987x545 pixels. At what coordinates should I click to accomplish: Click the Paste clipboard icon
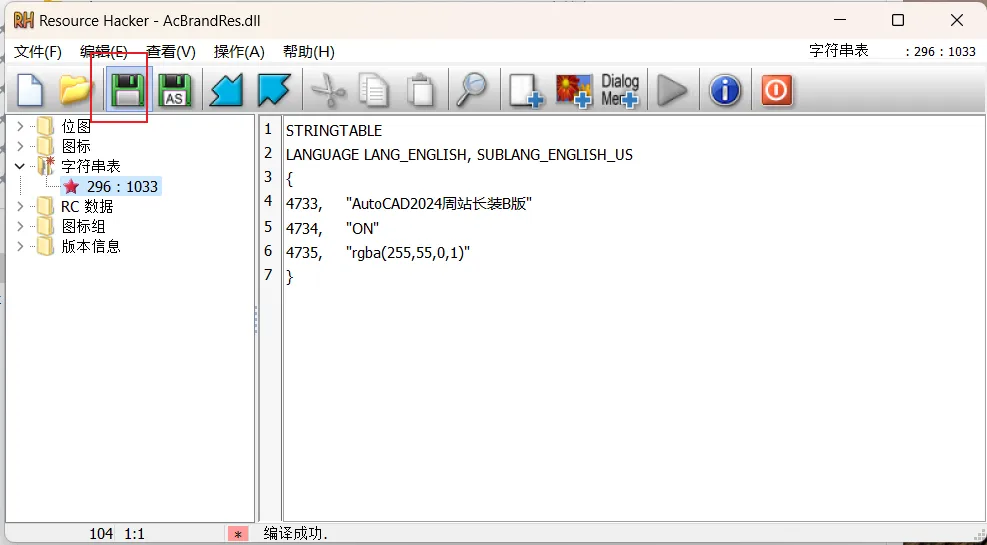point(420,91)
